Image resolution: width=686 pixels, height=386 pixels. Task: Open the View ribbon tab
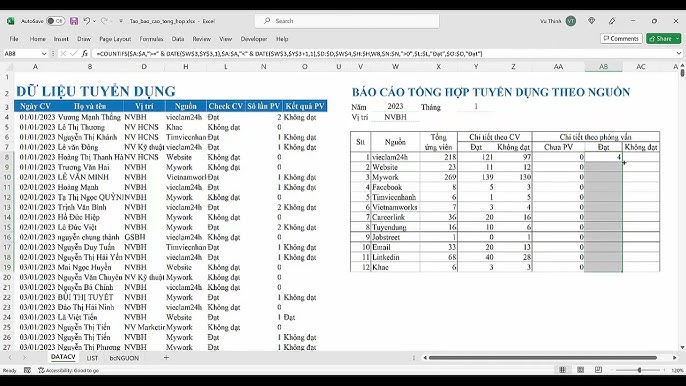[225, 39]
